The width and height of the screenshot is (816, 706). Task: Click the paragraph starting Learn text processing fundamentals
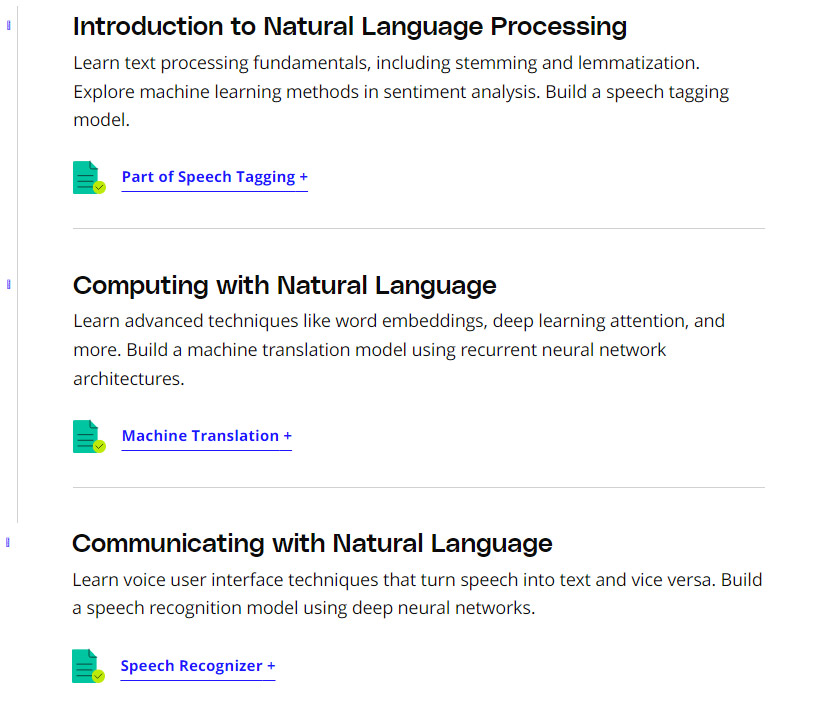[x=401, y=92]
